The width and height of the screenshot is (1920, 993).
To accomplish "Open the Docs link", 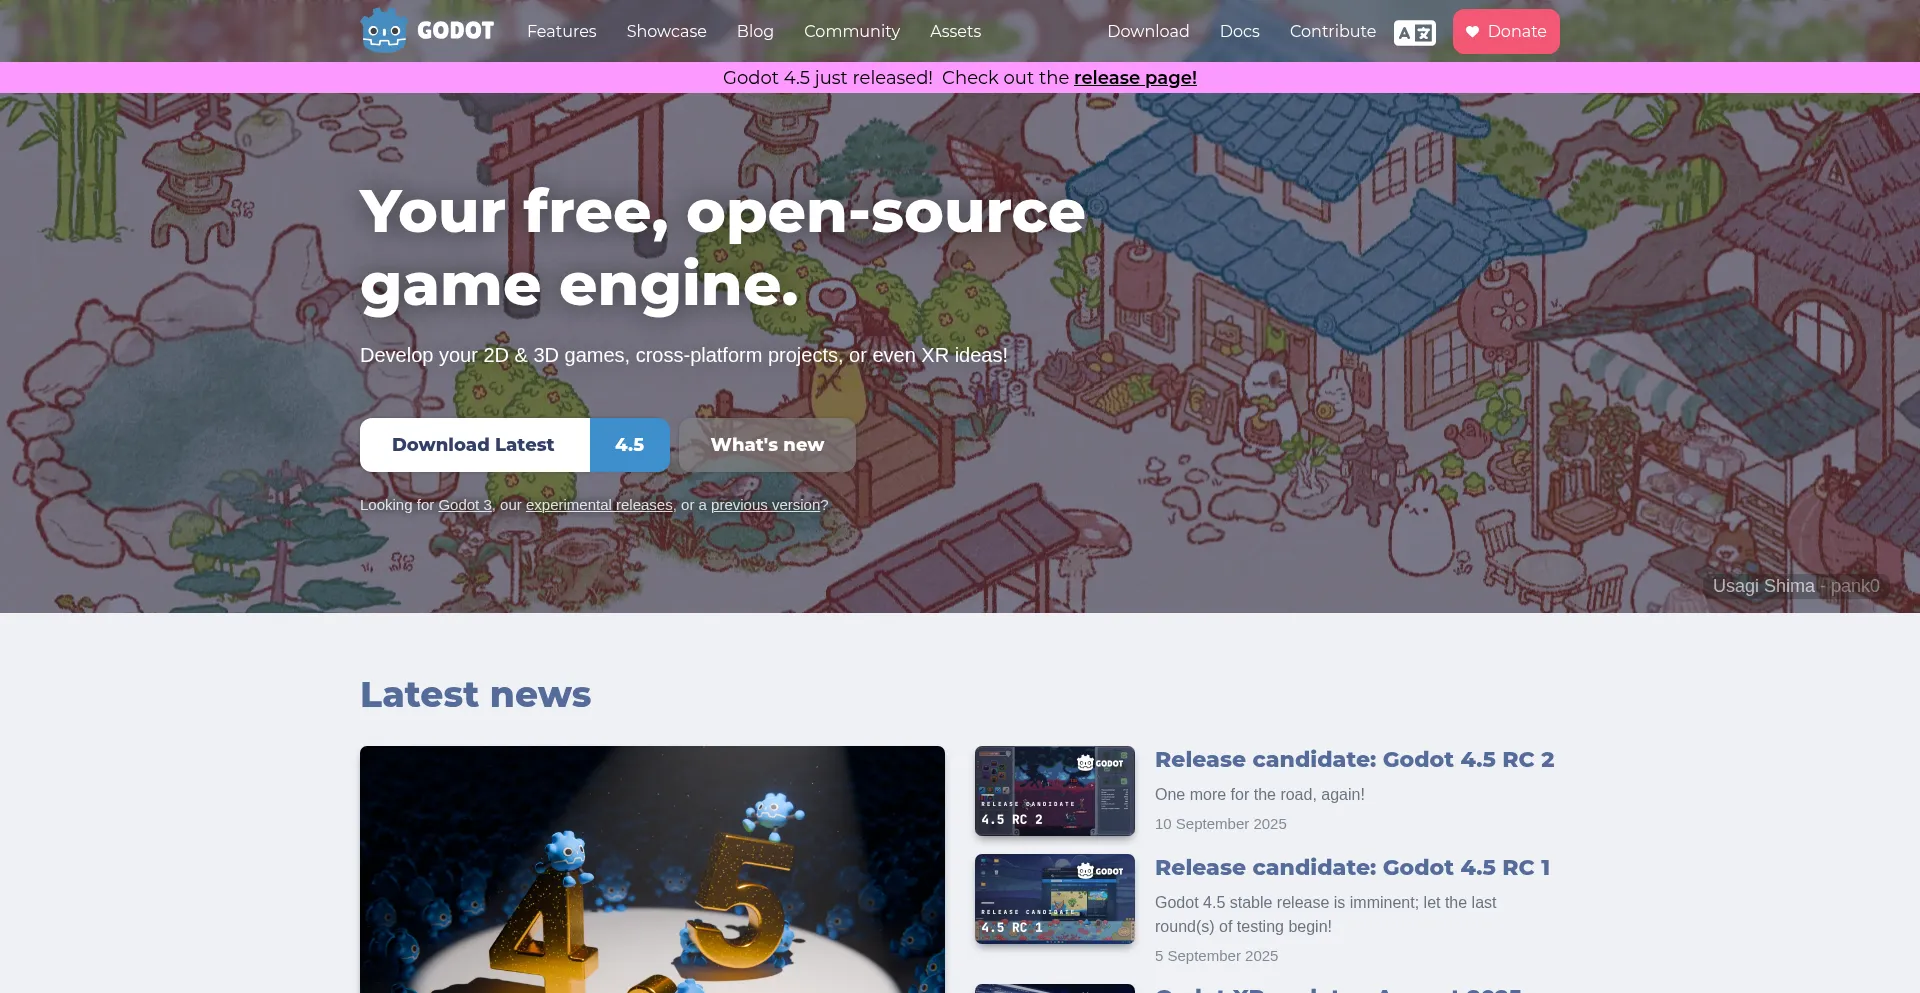I will pyautogui.click(x=1239, y=31).
